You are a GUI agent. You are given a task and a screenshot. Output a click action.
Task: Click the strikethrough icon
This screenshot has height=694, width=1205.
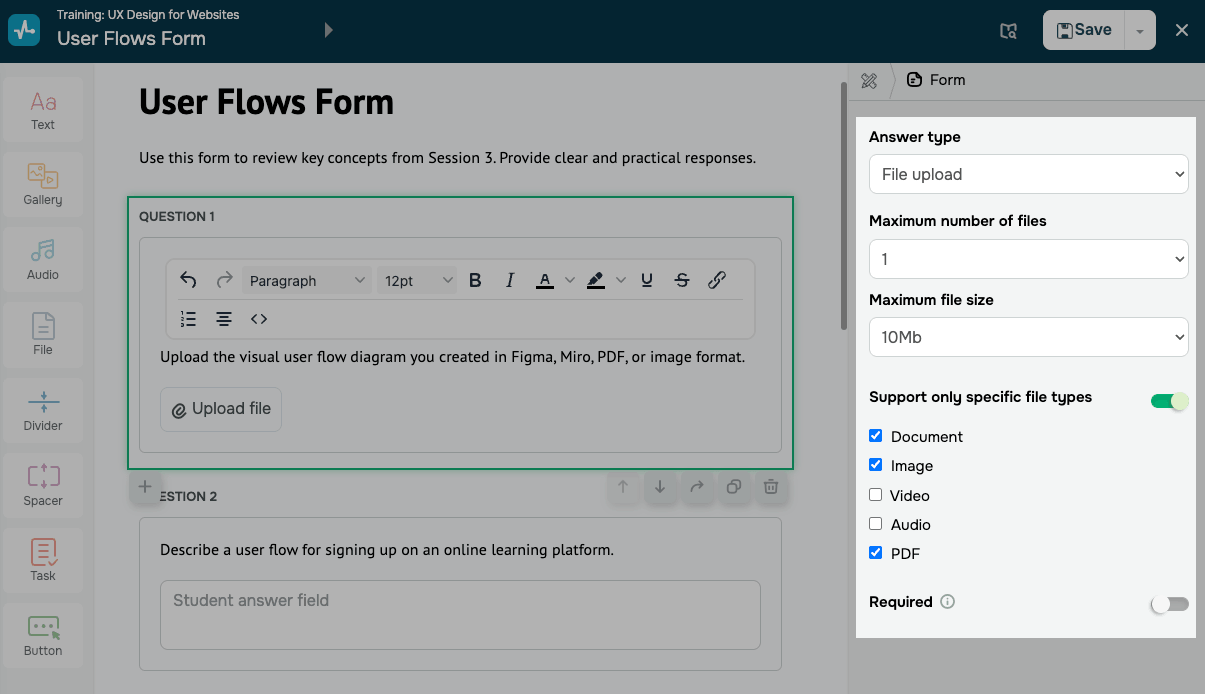(682, 281)
